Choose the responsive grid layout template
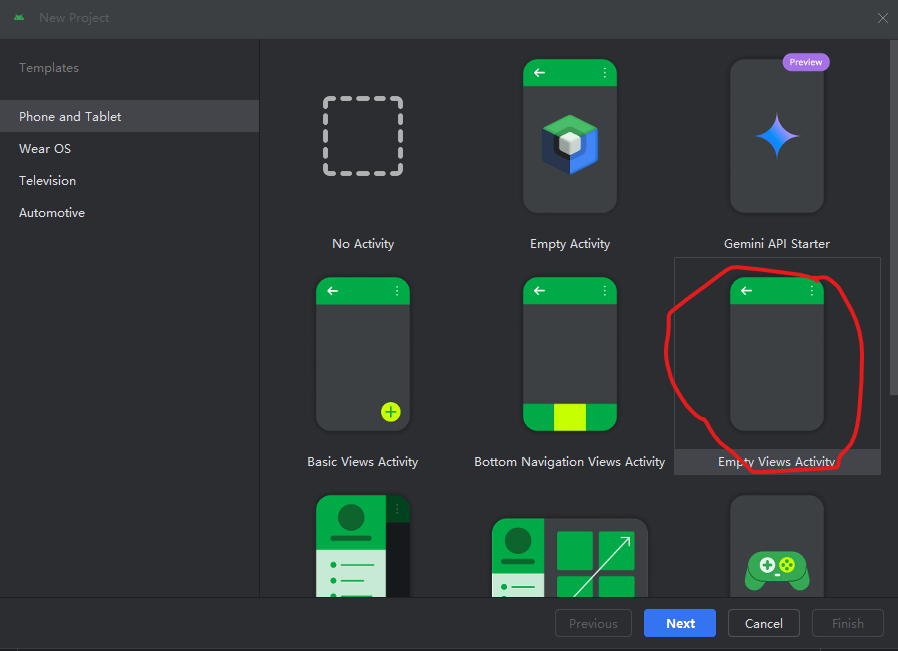898x651 pixels. (x=570, y=557)
